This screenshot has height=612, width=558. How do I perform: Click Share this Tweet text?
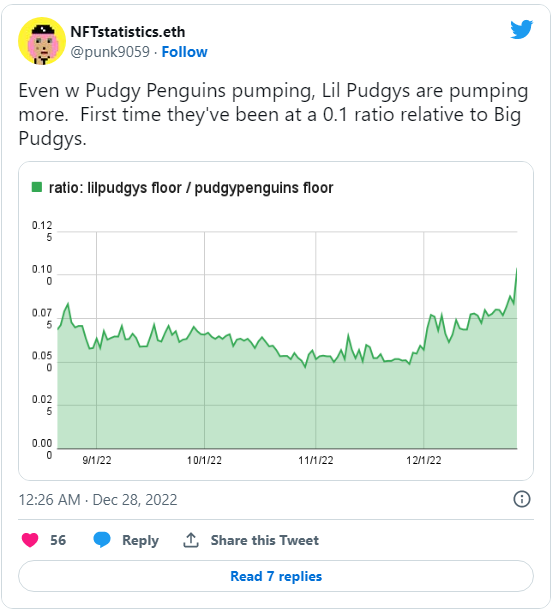click(x=265, y=540)
